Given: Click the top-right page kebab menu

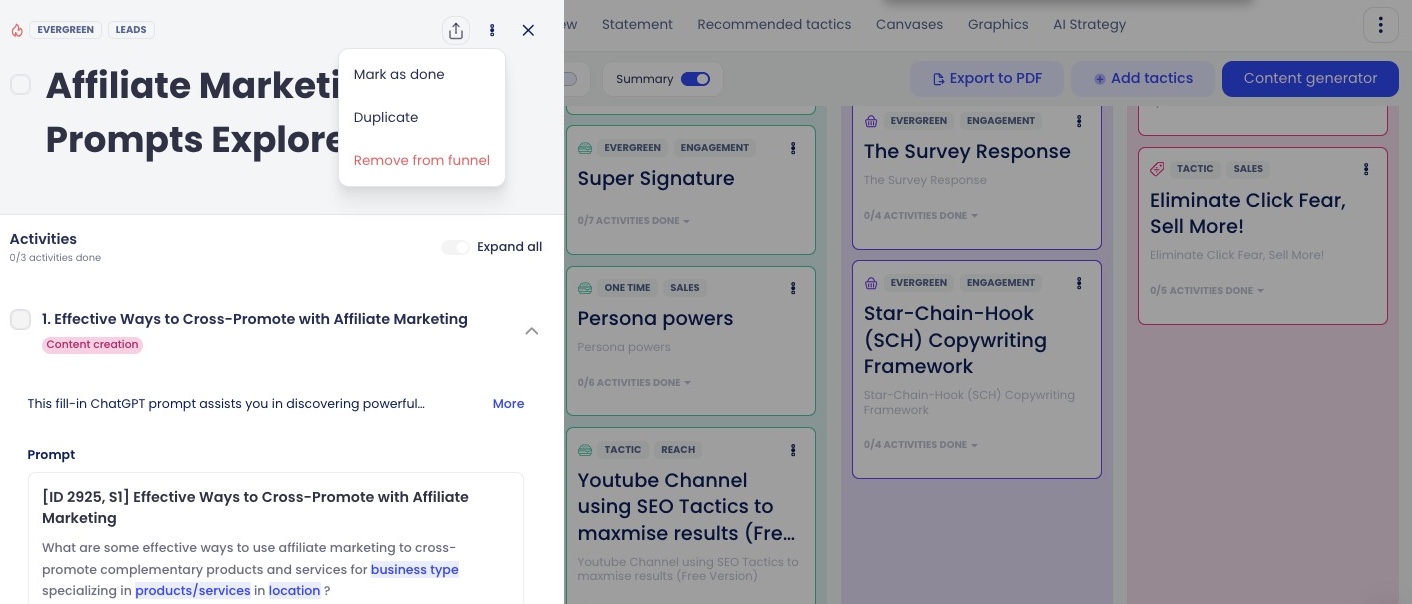Looking at the screenshot, I should [x=1381, y=25].
